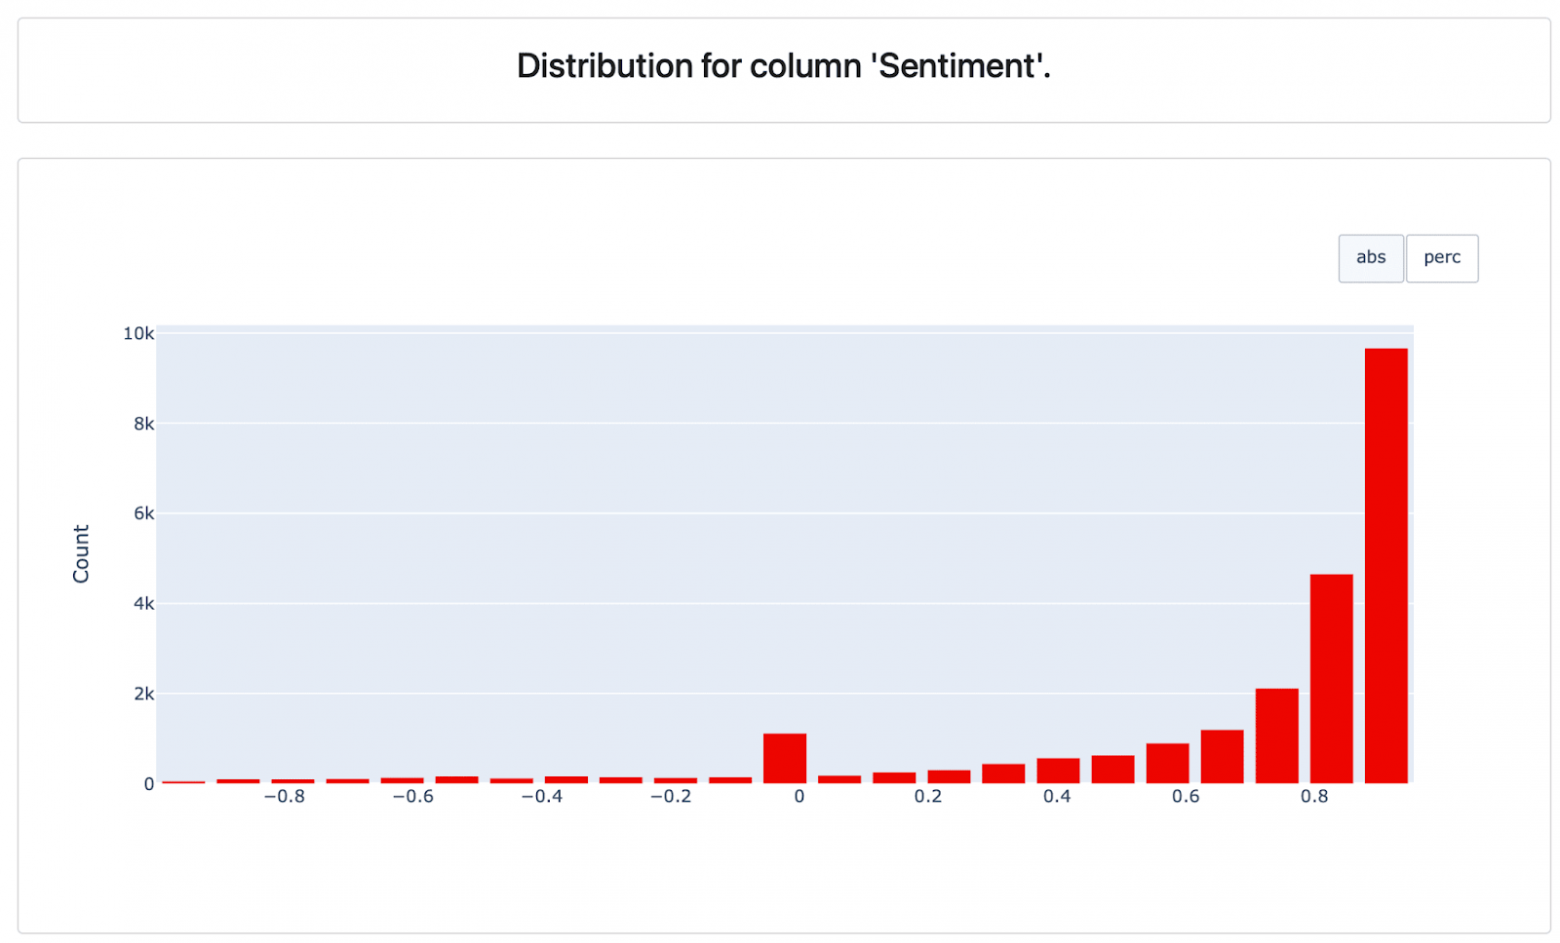Click the "−0.4" x-axis tick label
The image size is (1560, 943).
pyautogui.click(x=542, y=797)
